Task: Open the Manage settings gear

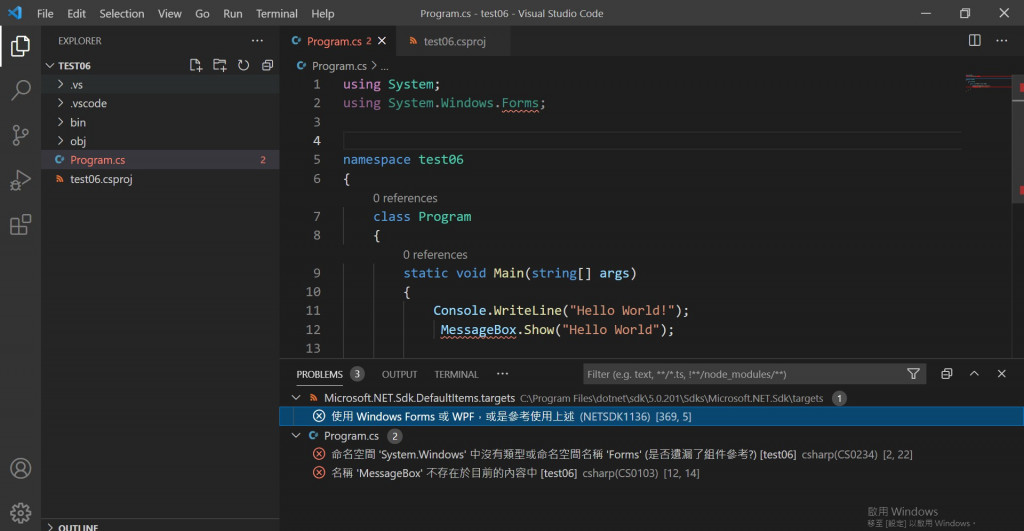Action: tap(20, 511)
